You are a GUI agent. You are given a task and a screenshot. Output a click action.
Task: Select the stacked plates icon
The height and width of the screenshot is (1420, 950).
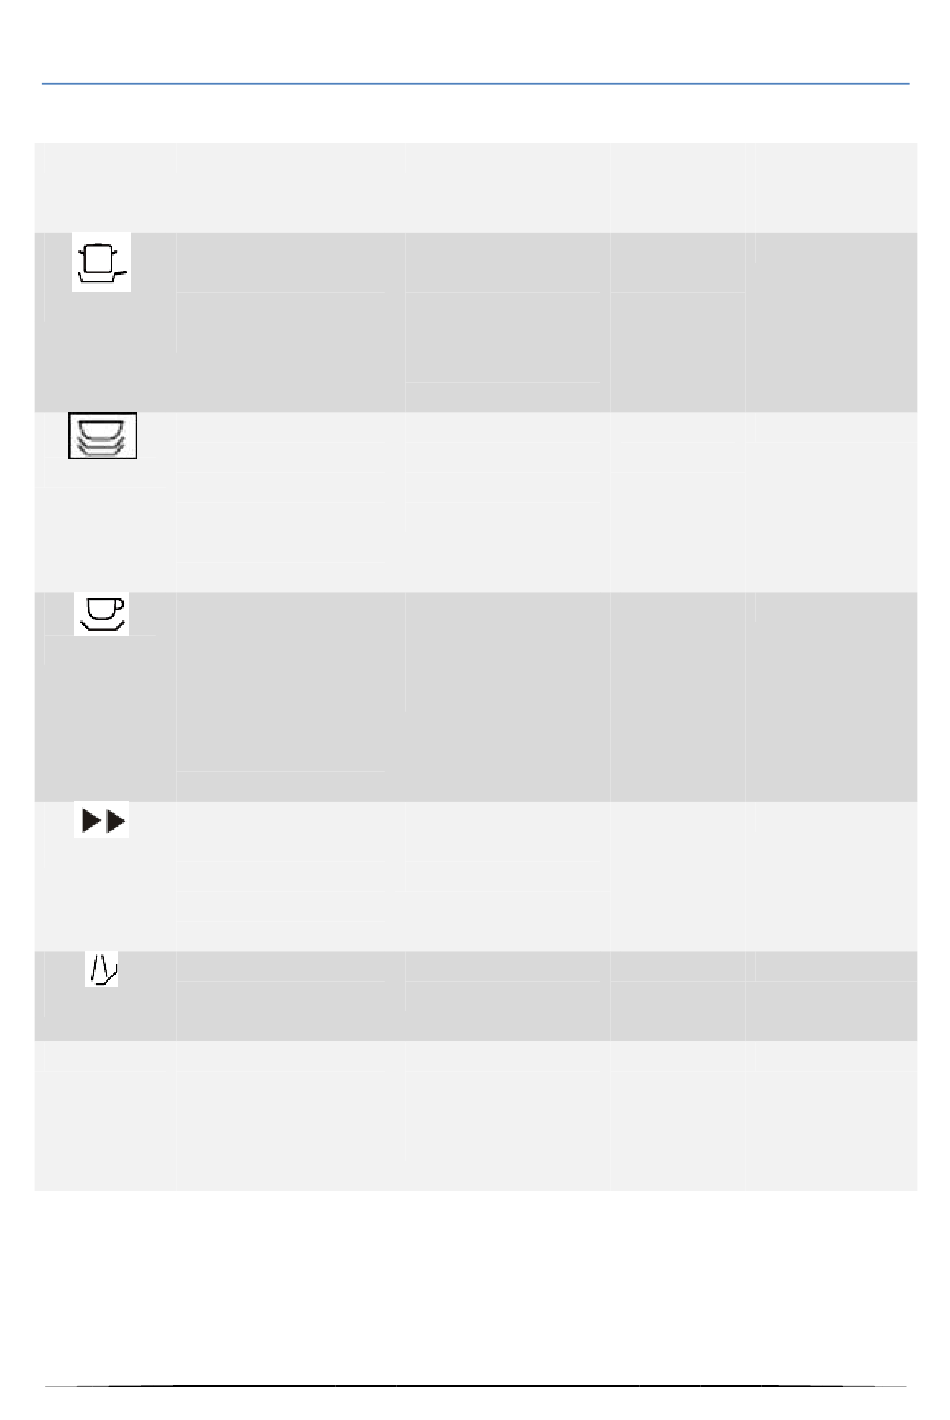(102, 436)
